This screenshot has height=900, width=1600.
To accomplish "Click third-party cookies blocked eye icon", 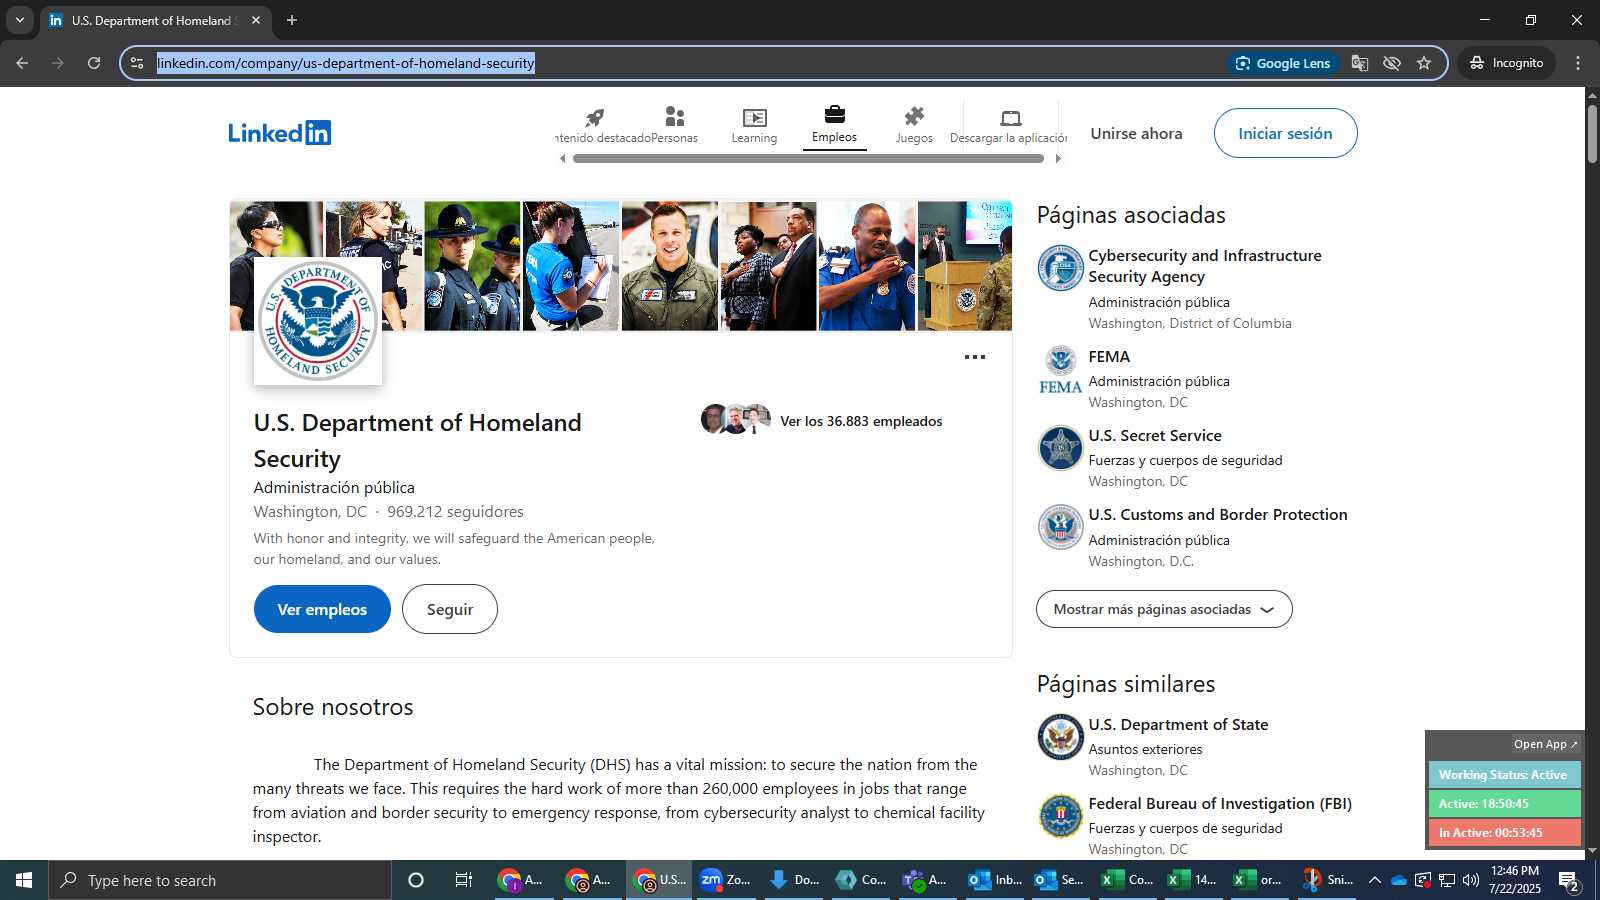I will click(1392, 63).
